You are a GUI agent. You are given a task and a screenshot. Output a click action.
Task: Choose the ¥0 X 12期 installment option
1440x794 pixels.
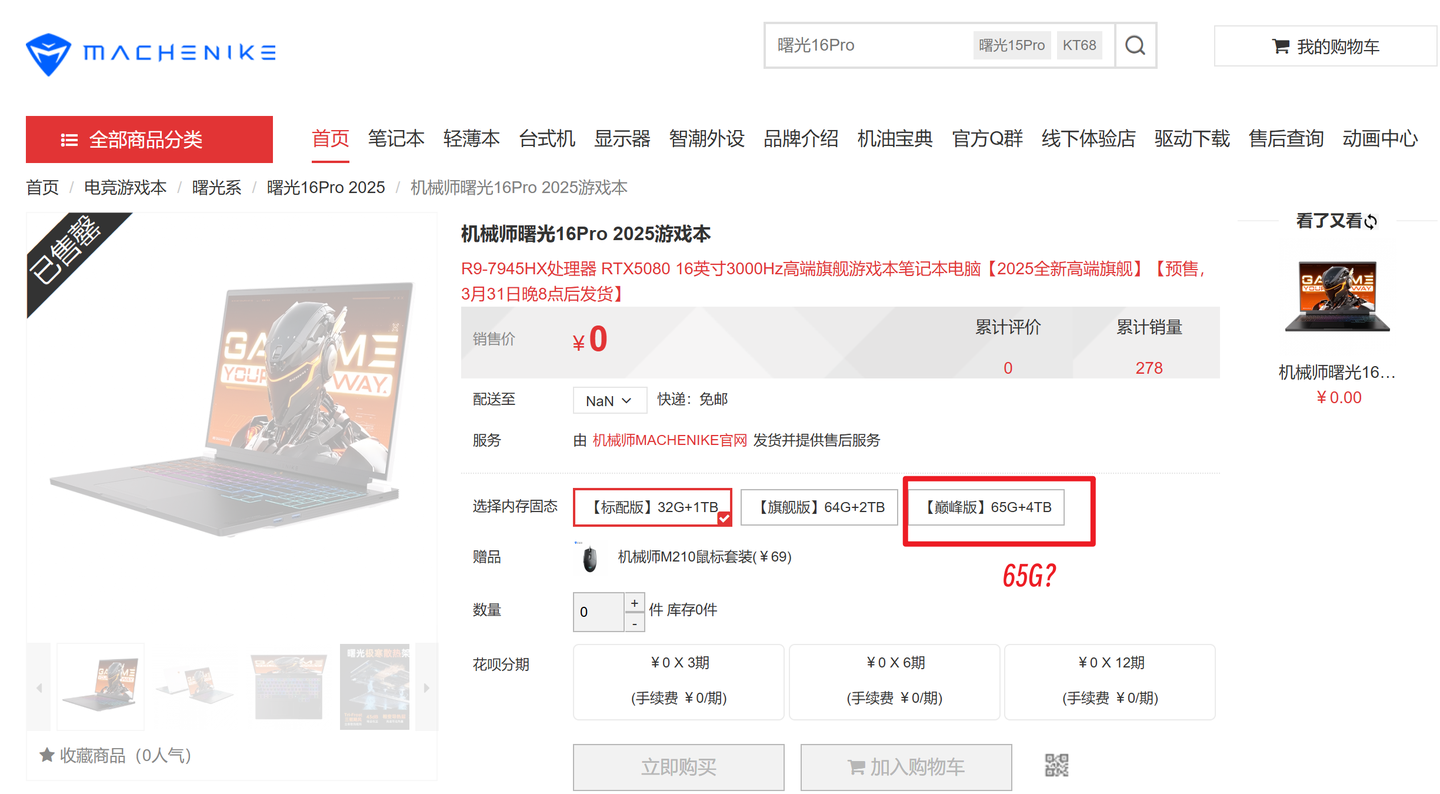(1110, 682)
